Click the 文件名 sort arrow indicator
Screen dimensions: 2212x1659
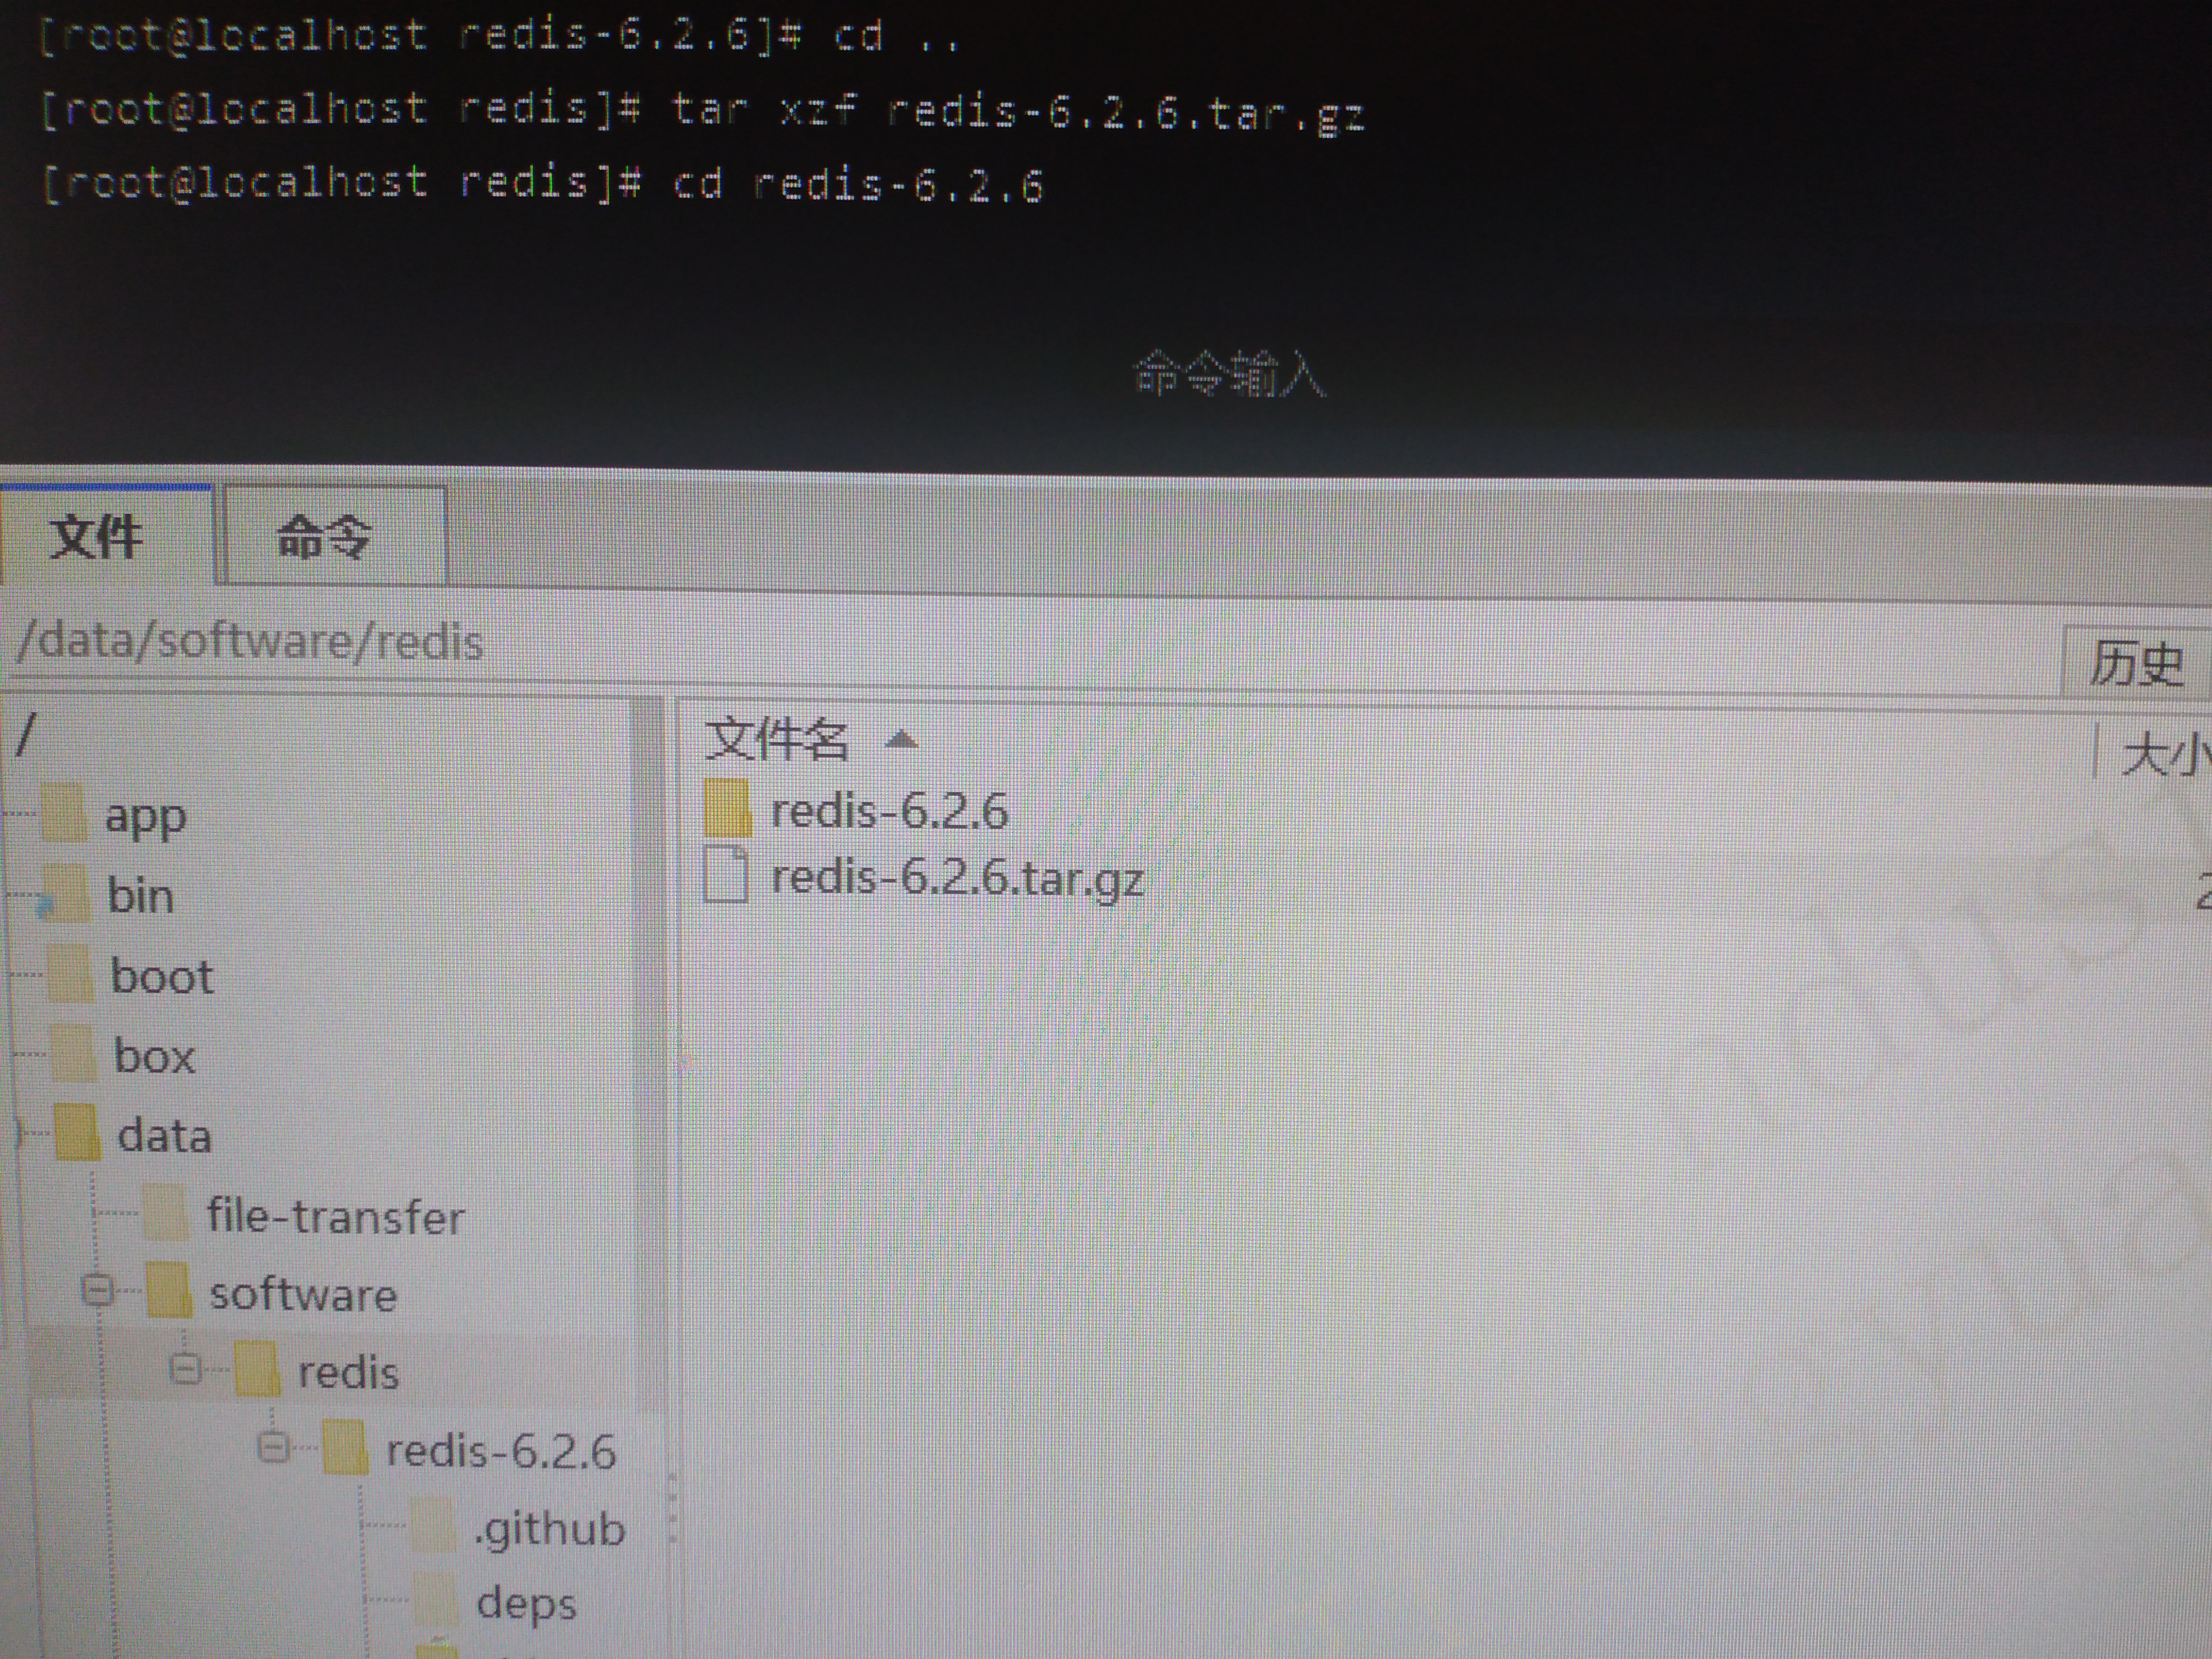coord(901,740)
